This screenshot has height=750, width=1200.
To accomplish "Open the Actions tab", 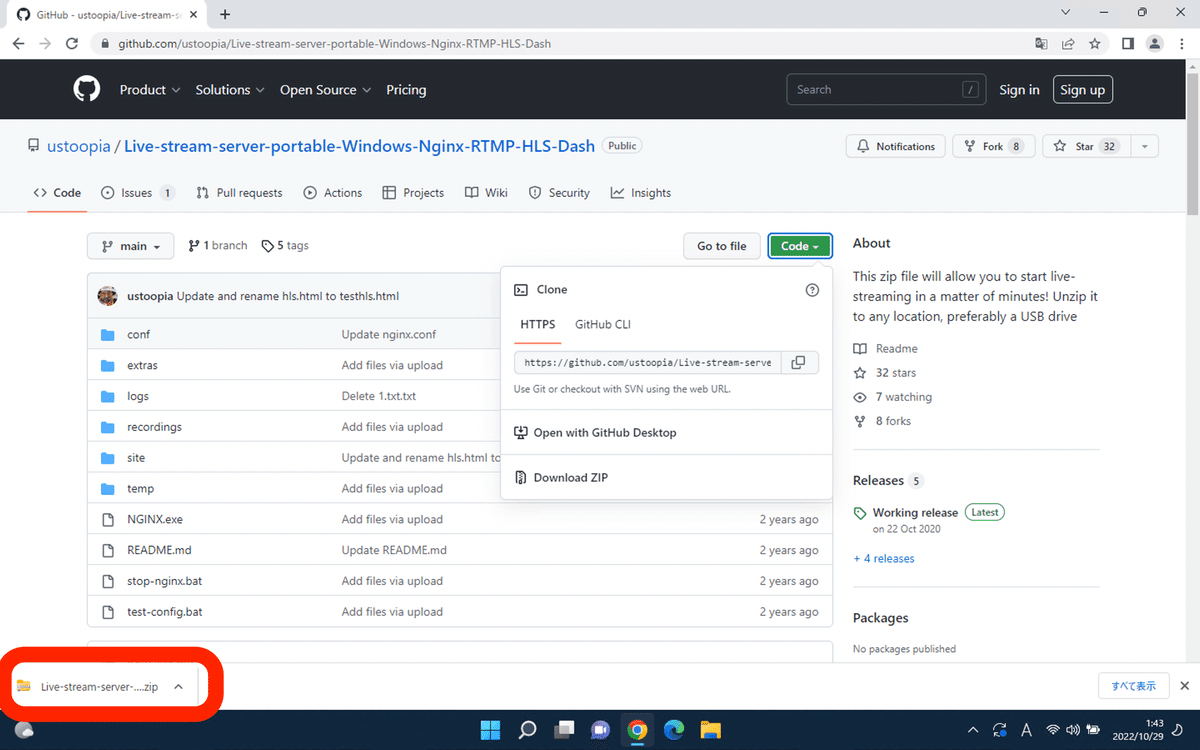I will [333, 193].
